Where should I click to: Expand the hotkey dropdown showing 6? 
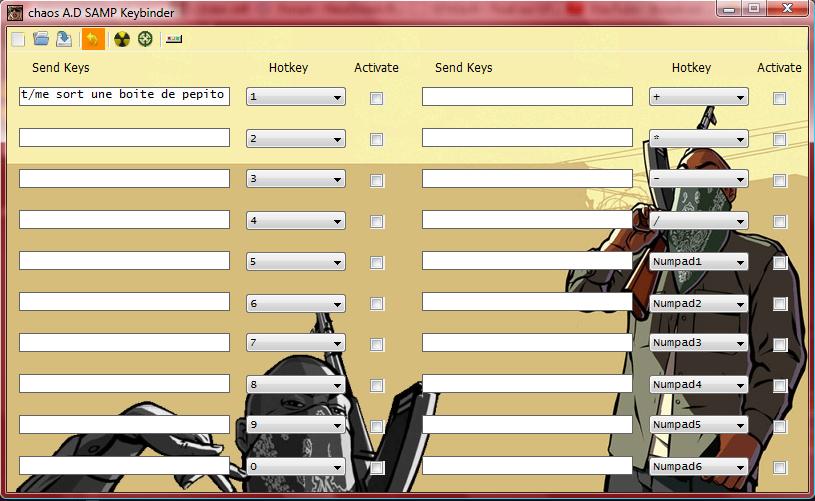click(x=296, y=304)
